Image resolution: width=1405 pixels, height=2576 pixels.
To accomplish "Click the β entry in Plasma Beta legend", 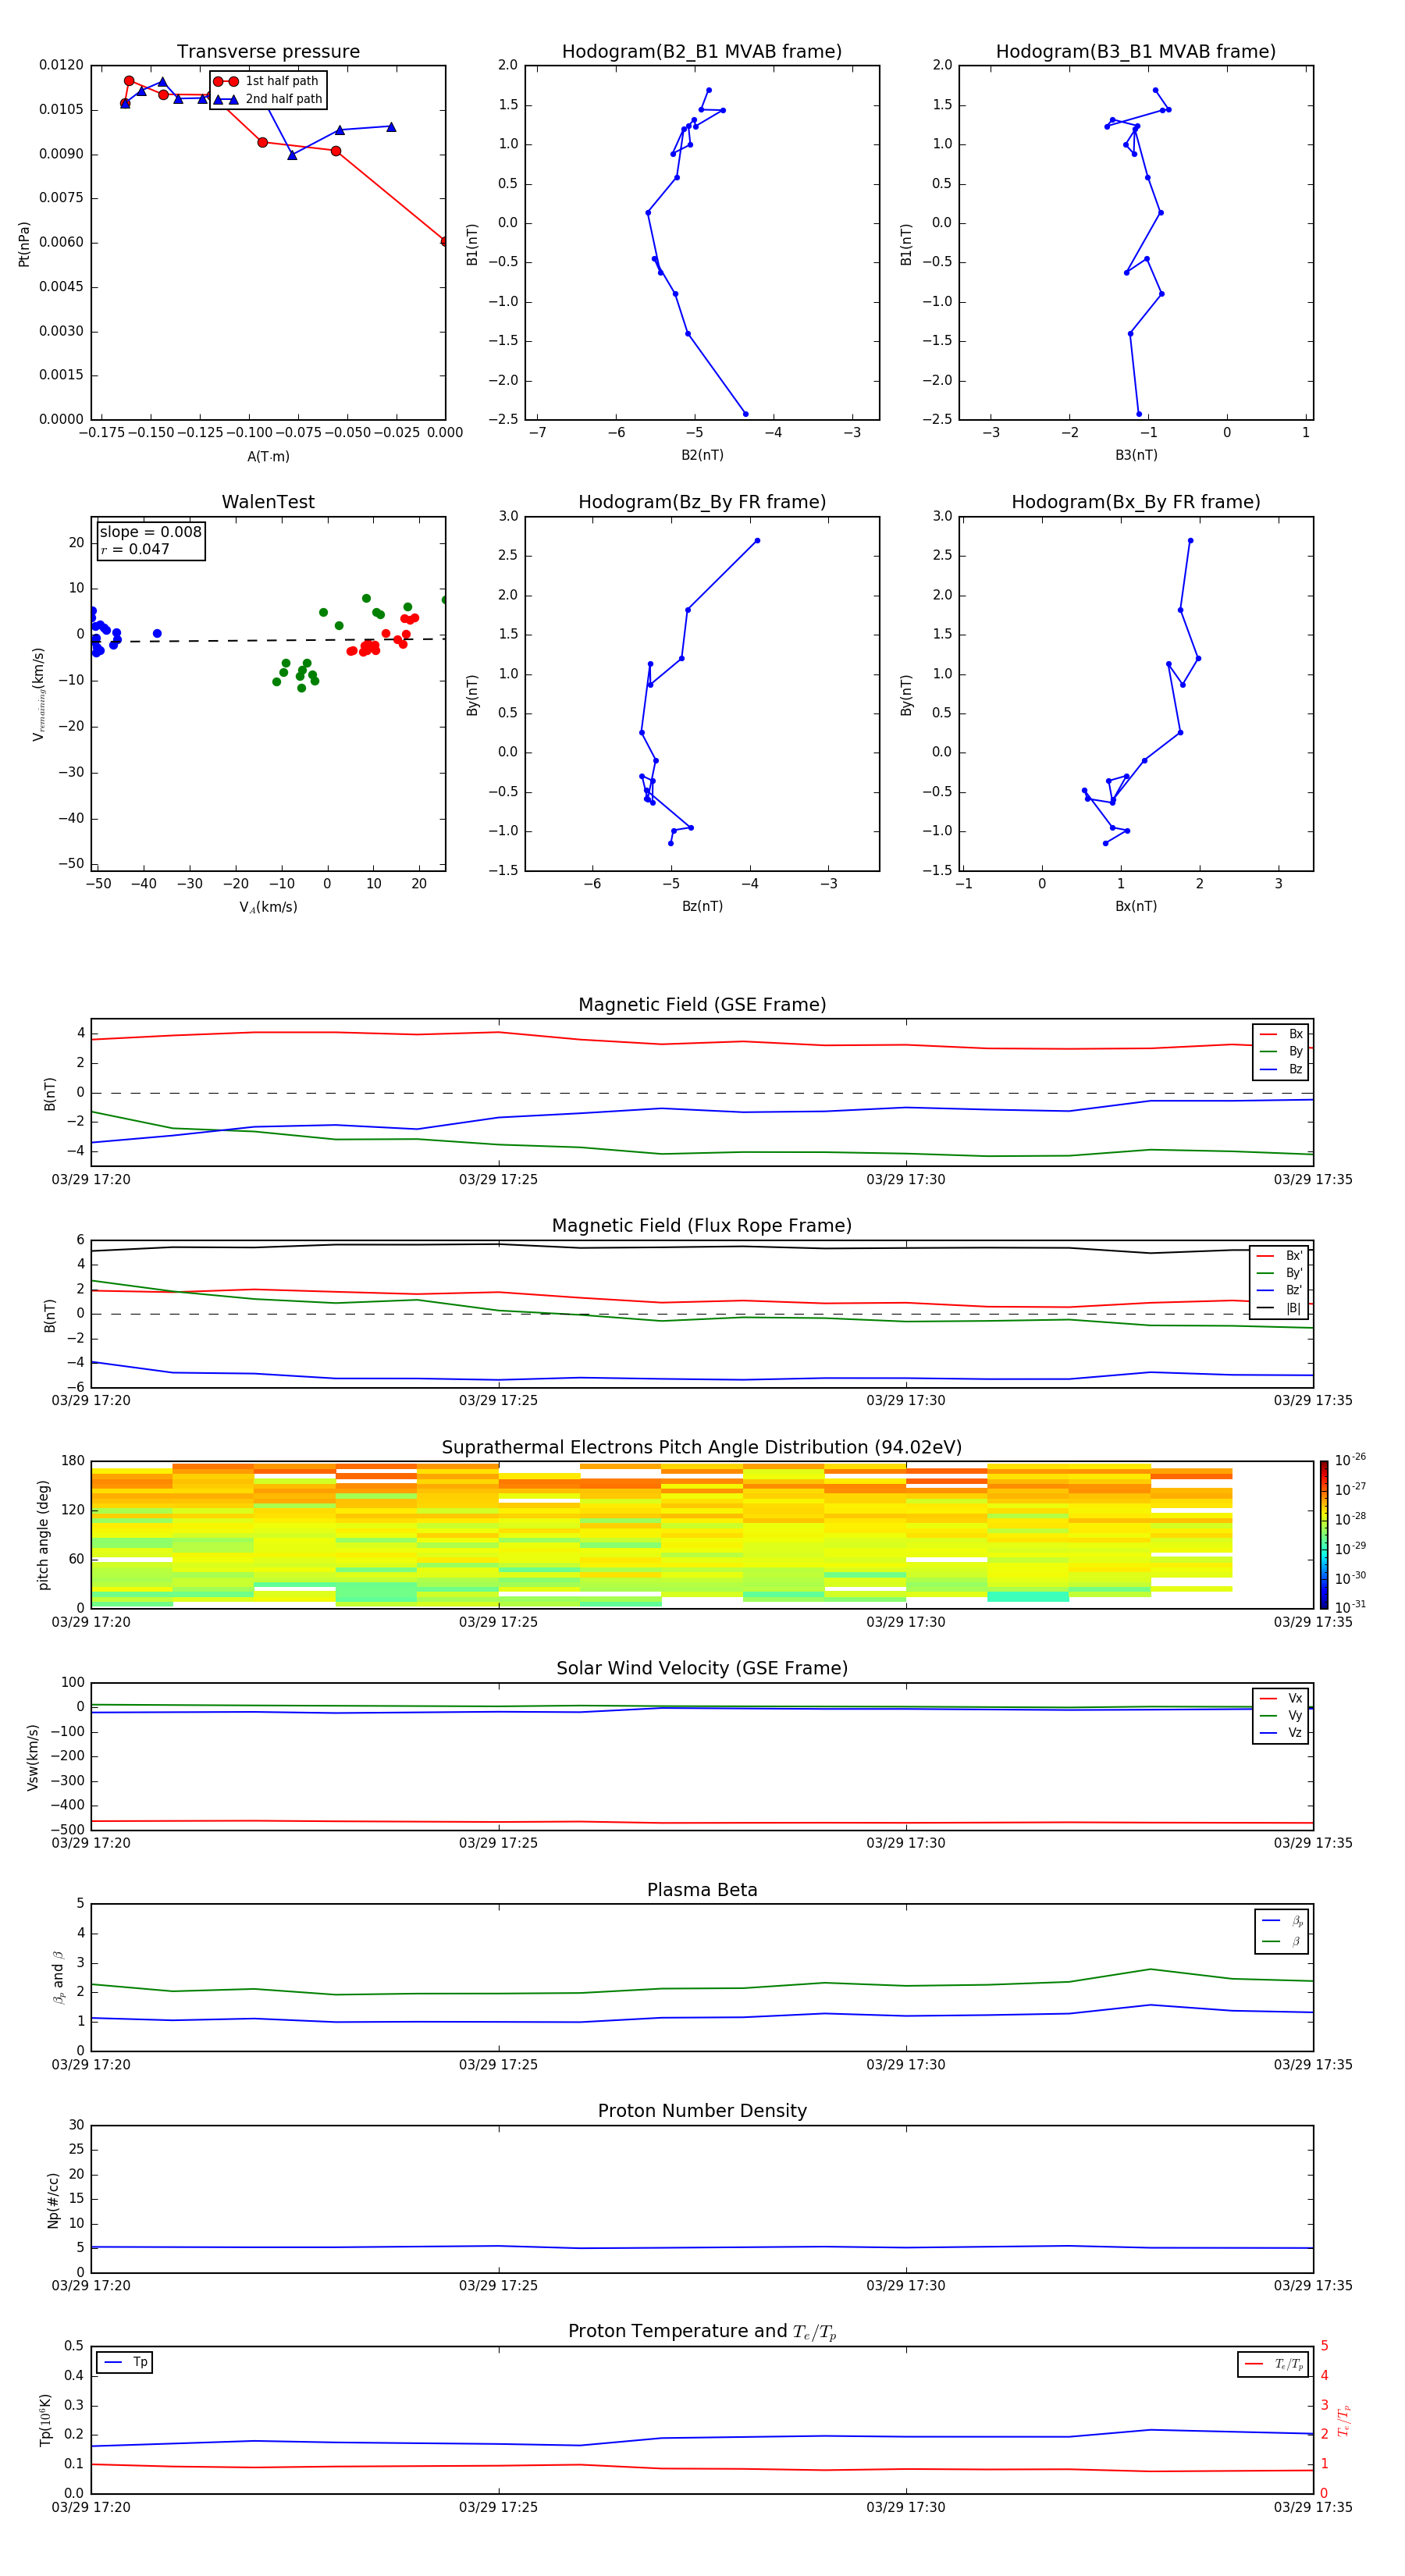I will (x=1282, y=1942).
